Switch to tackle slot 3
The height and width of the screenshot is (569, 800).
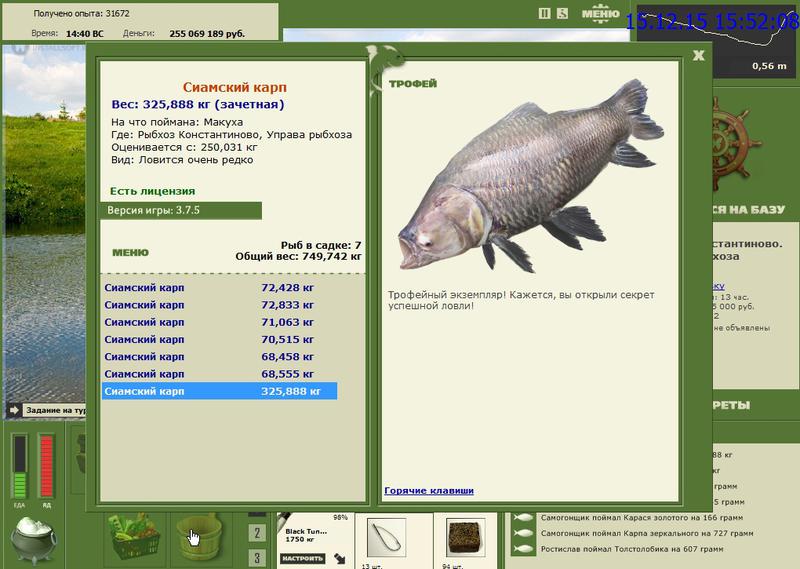click(257, 557)
